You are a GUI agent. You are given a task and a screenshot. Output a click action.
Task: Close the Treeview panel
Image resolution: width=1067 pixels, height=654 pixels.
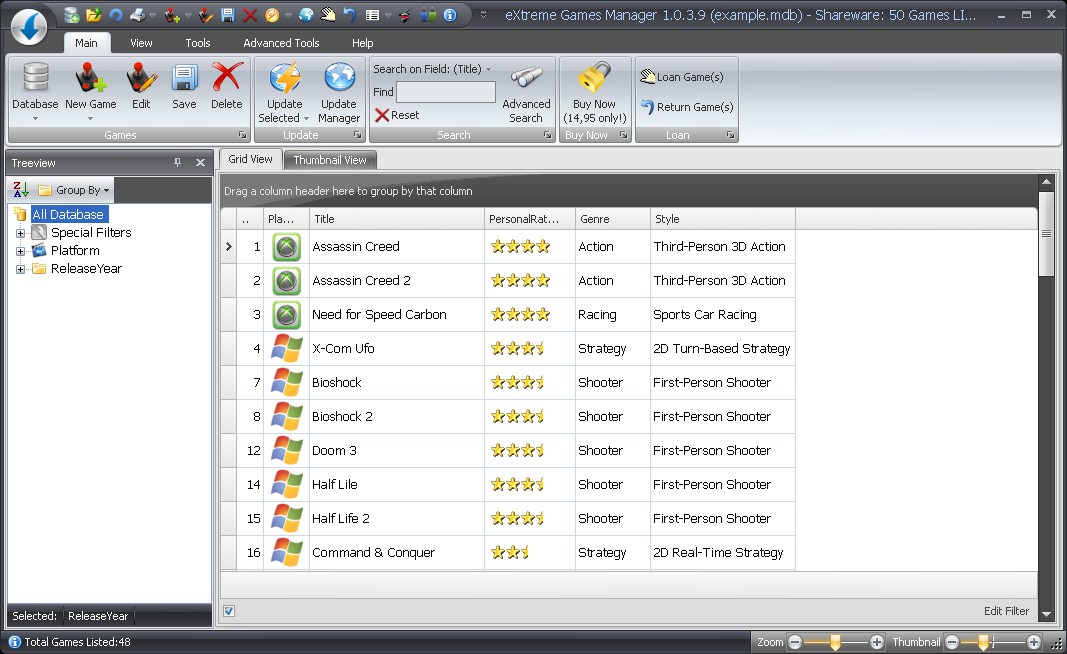(200, 163)
